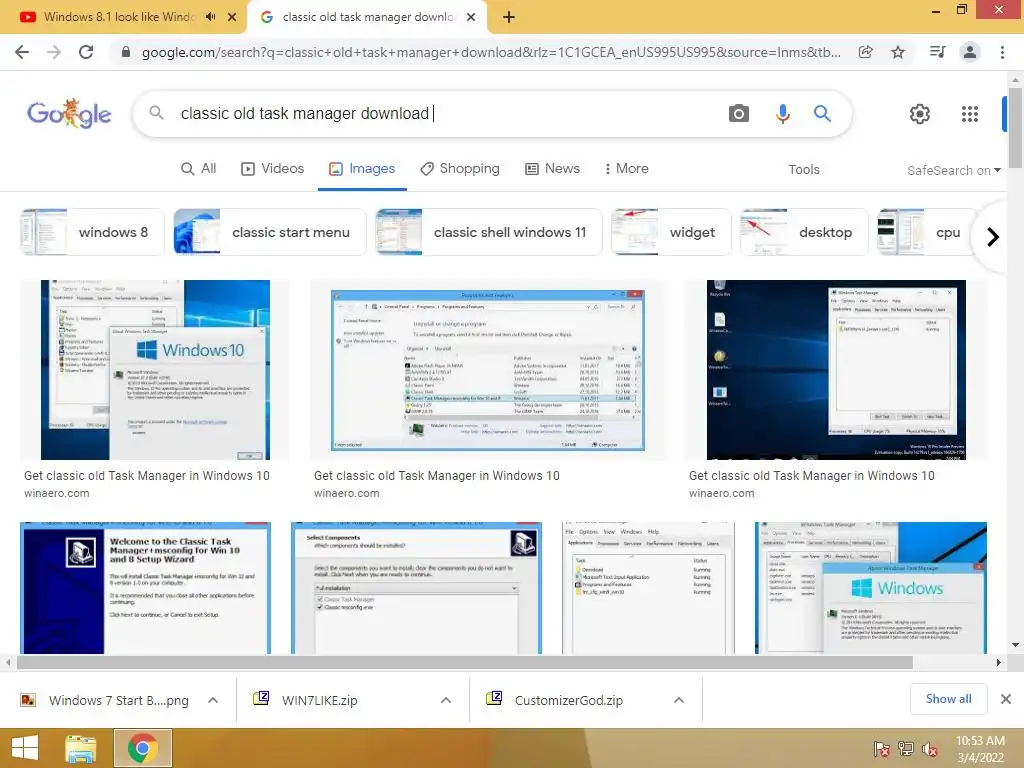1024x768 pixels.
Task: Open Windows Start button
Action: 25,748
